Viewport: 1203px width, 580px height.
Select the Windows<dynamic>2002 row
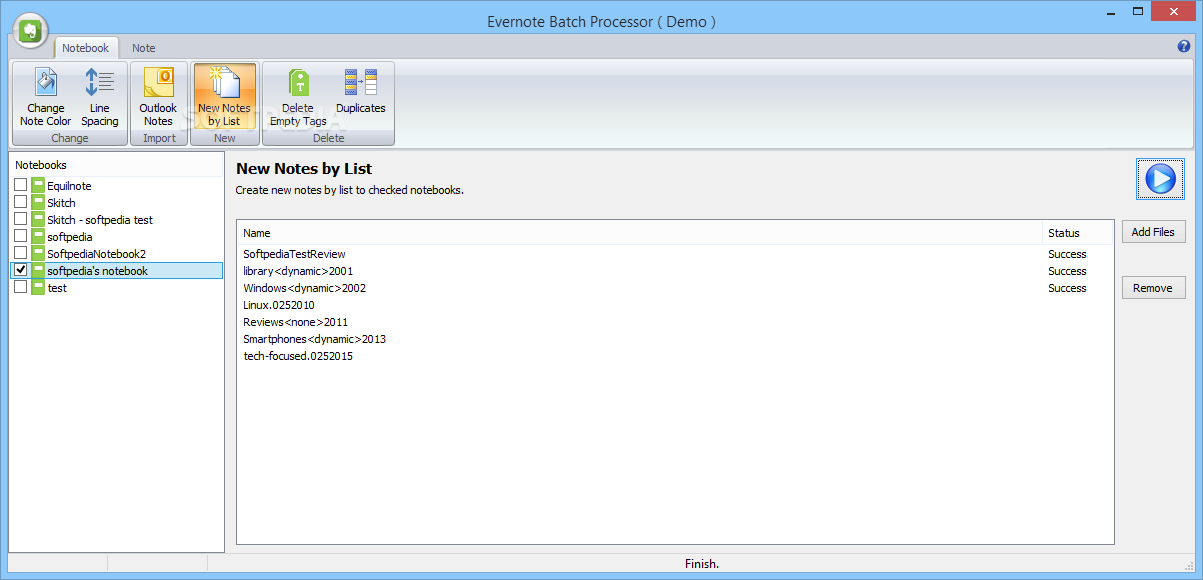[675, 288]
